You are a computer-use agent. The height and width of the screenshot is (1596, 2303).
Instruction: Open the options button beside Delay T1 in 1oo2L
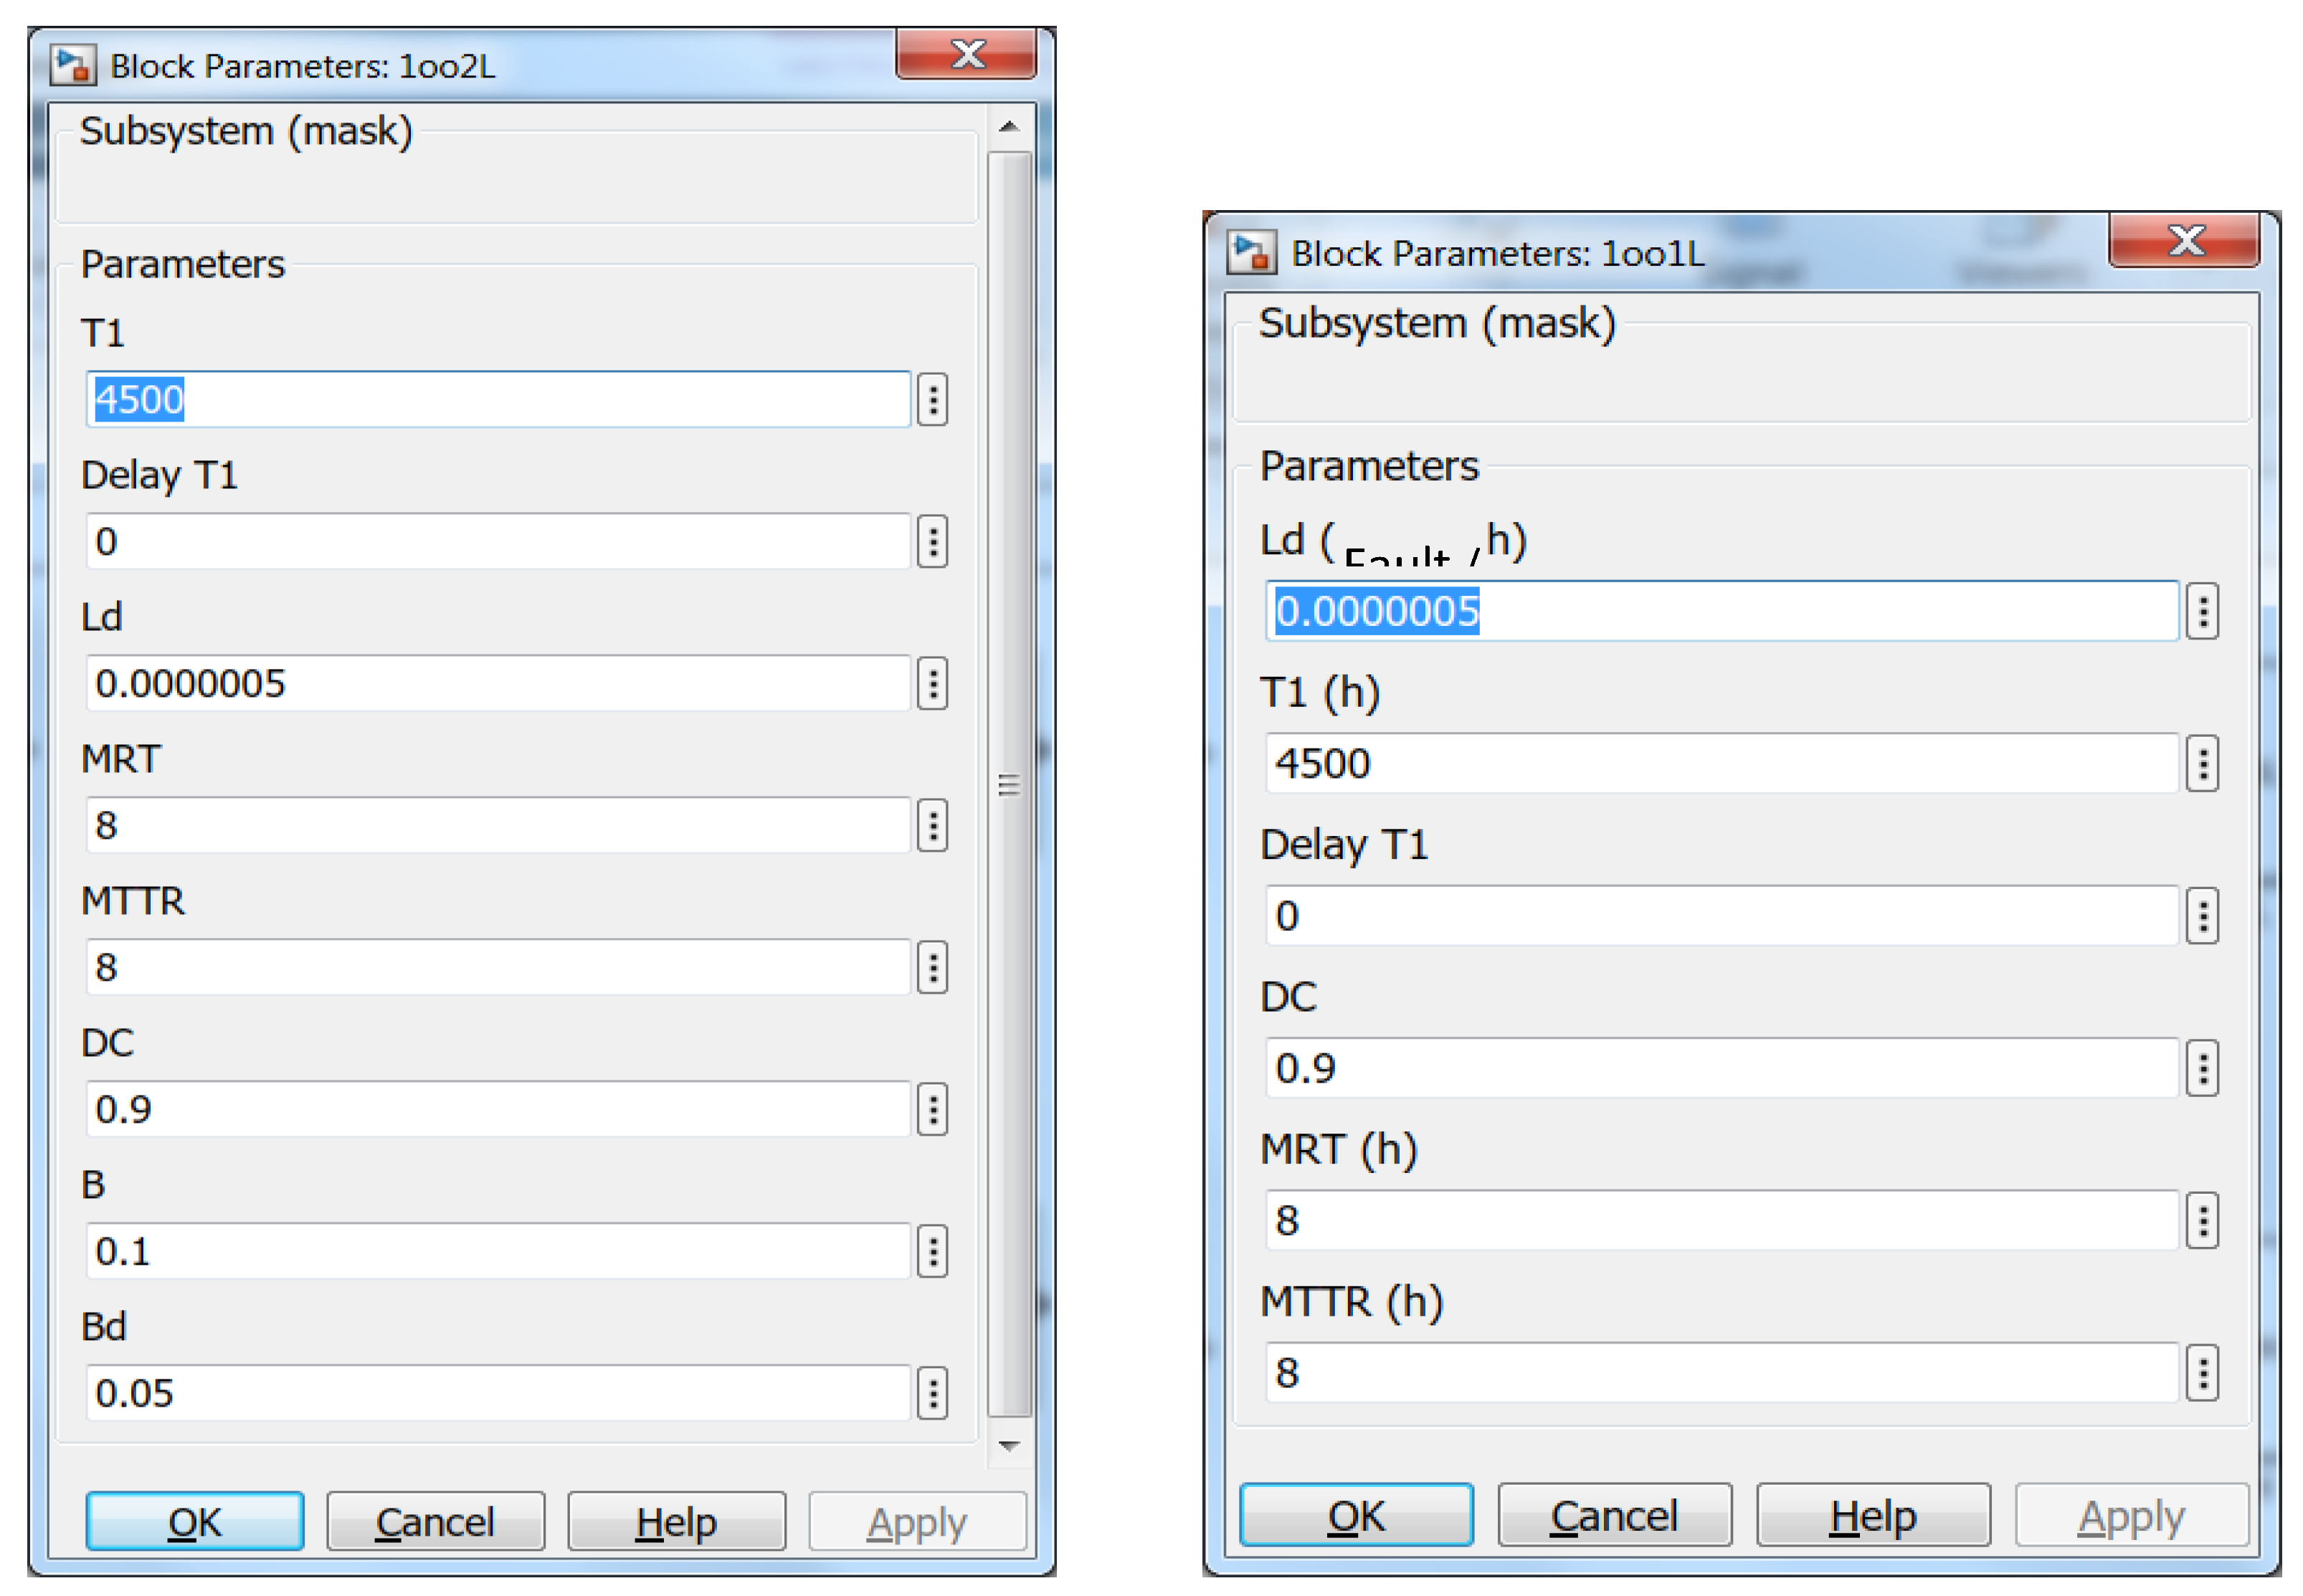pos(932,542)
